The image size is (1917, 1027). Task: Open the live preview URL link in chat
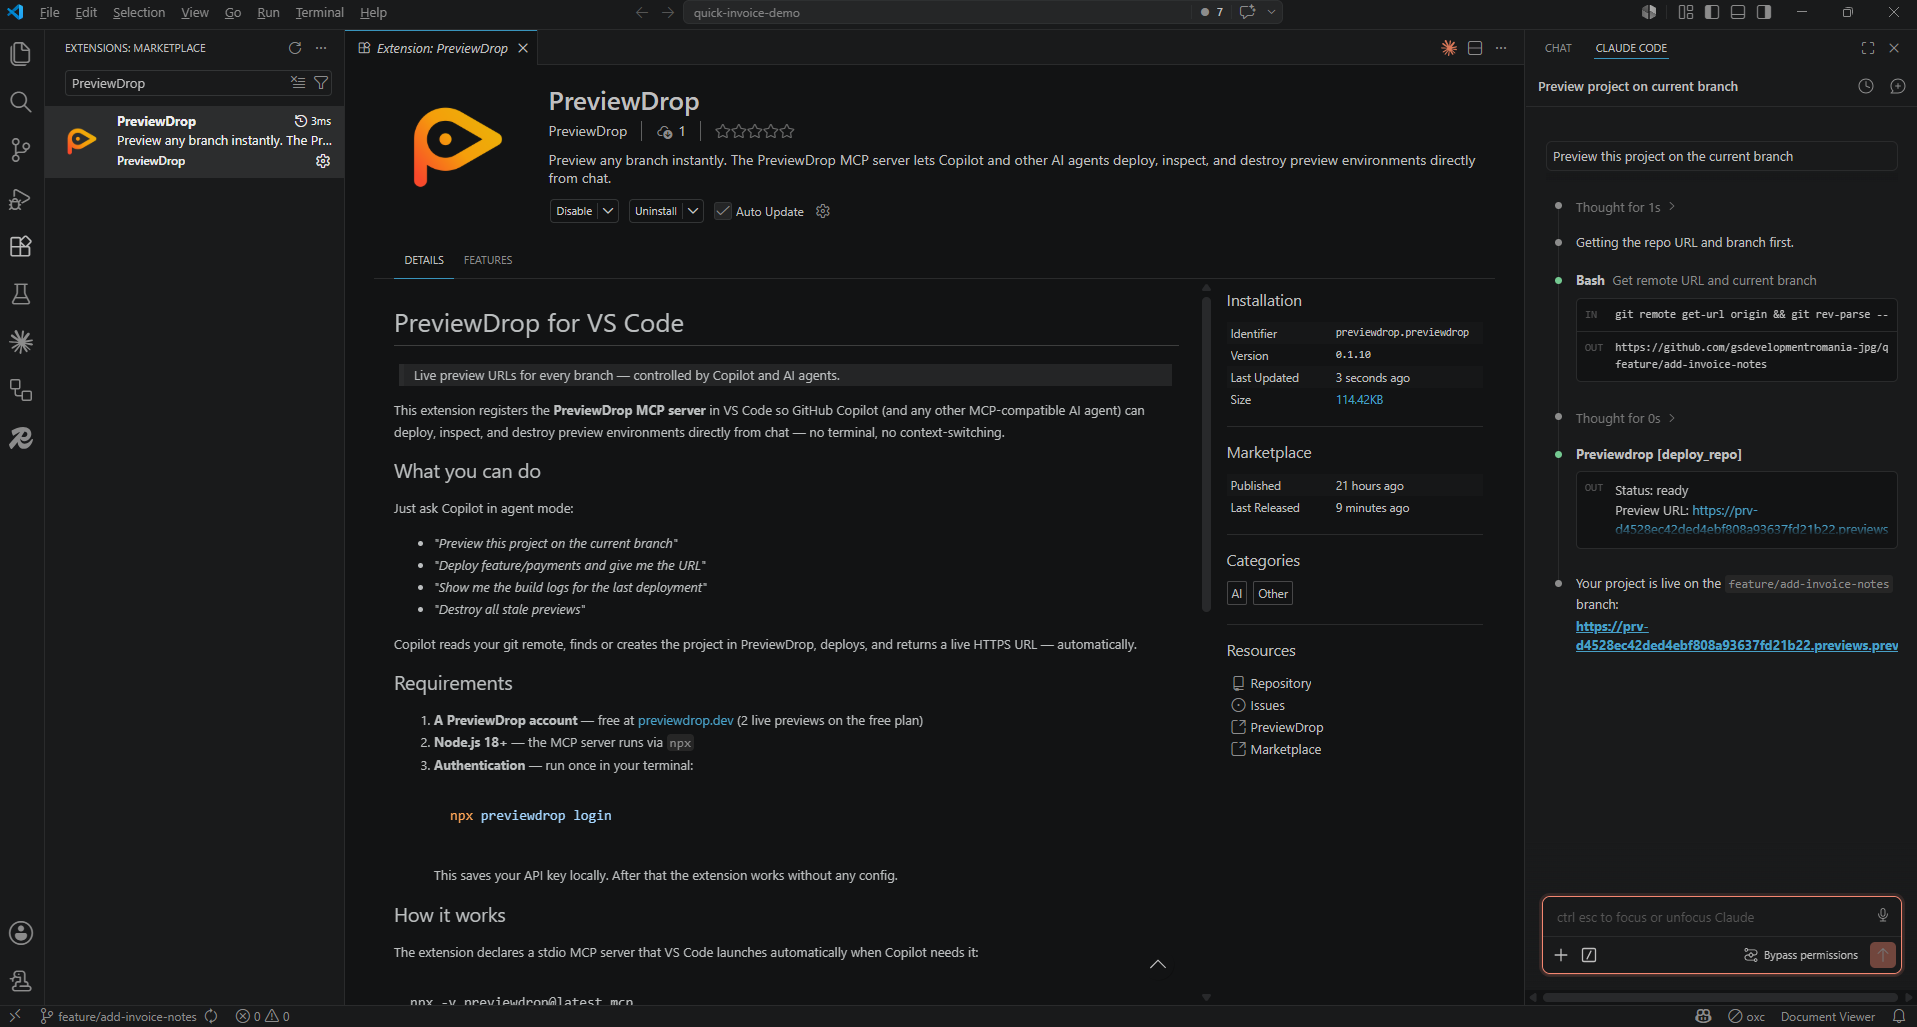click(x=1736, y=636)
